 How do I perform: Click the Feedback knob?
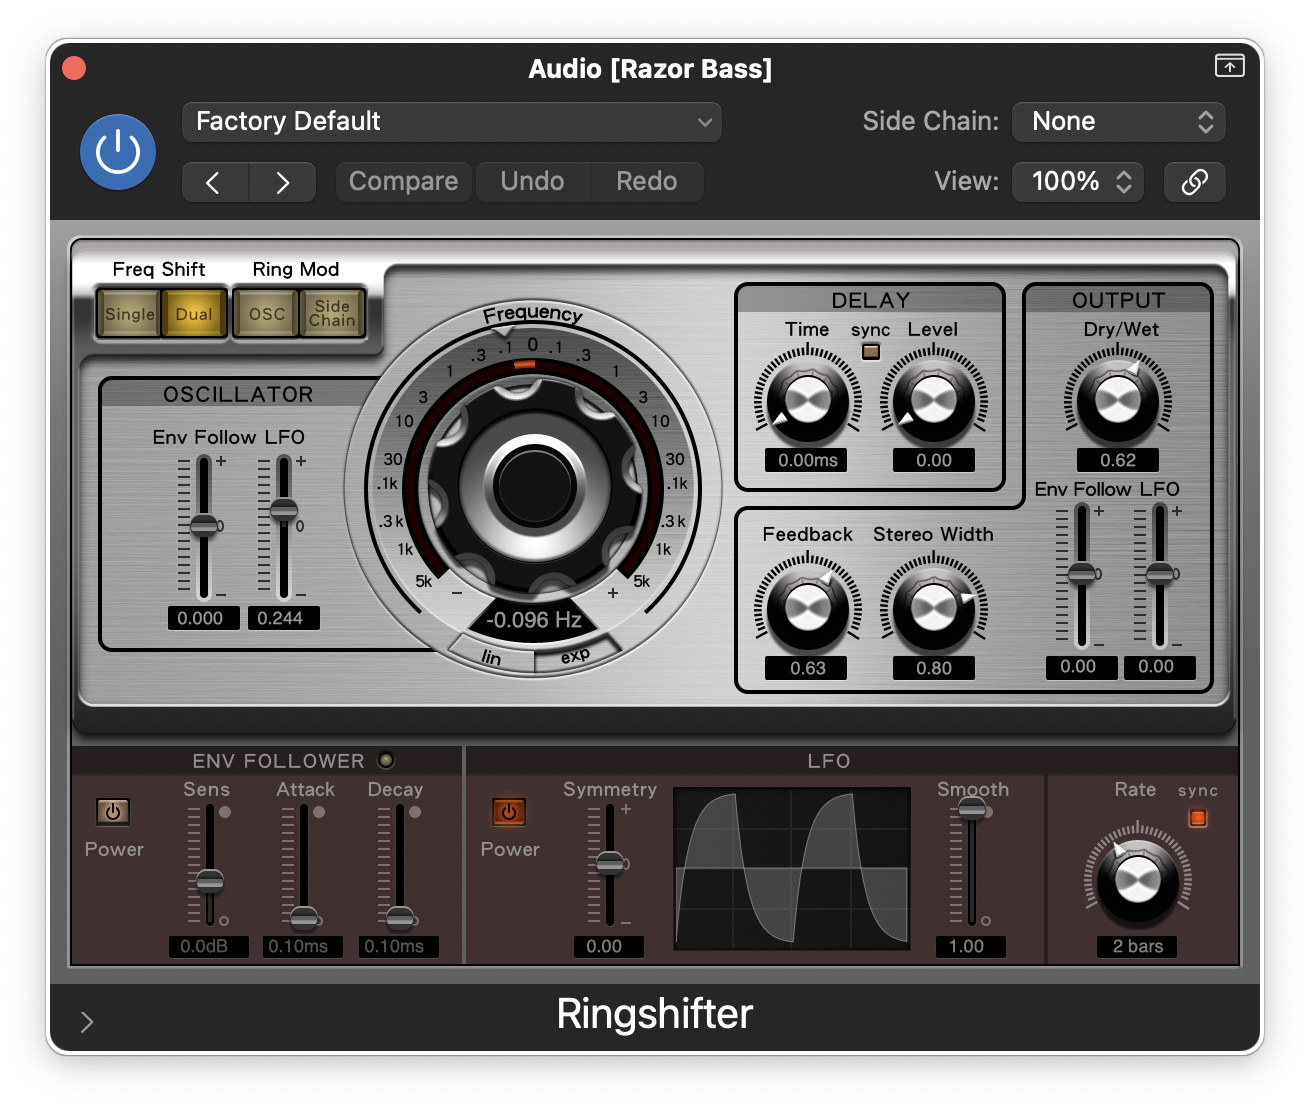pyautogui.click(x=807, y=608)
